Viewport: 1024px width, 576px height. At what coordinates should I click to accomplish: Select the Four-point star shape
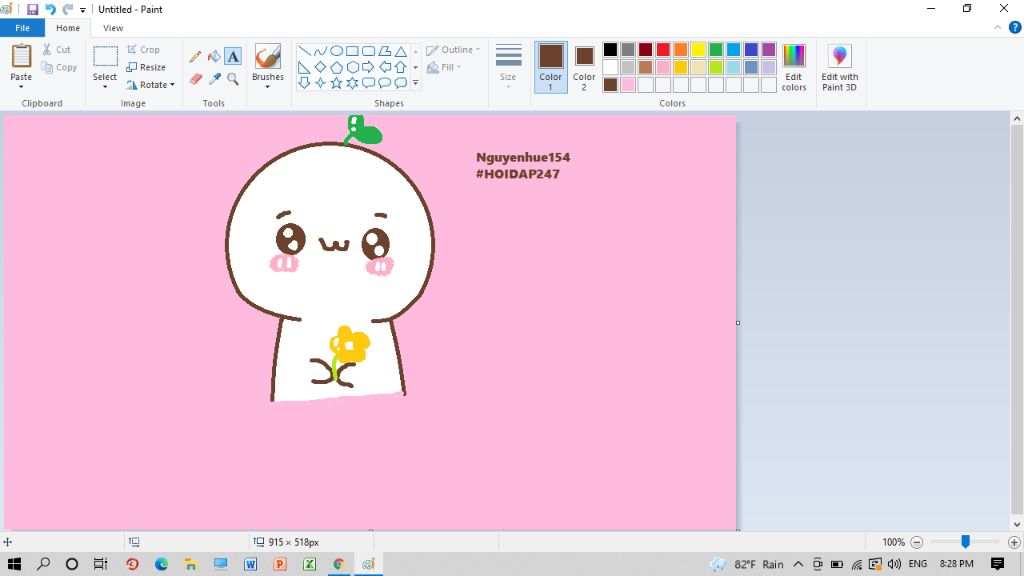click(x=320, y=83)
